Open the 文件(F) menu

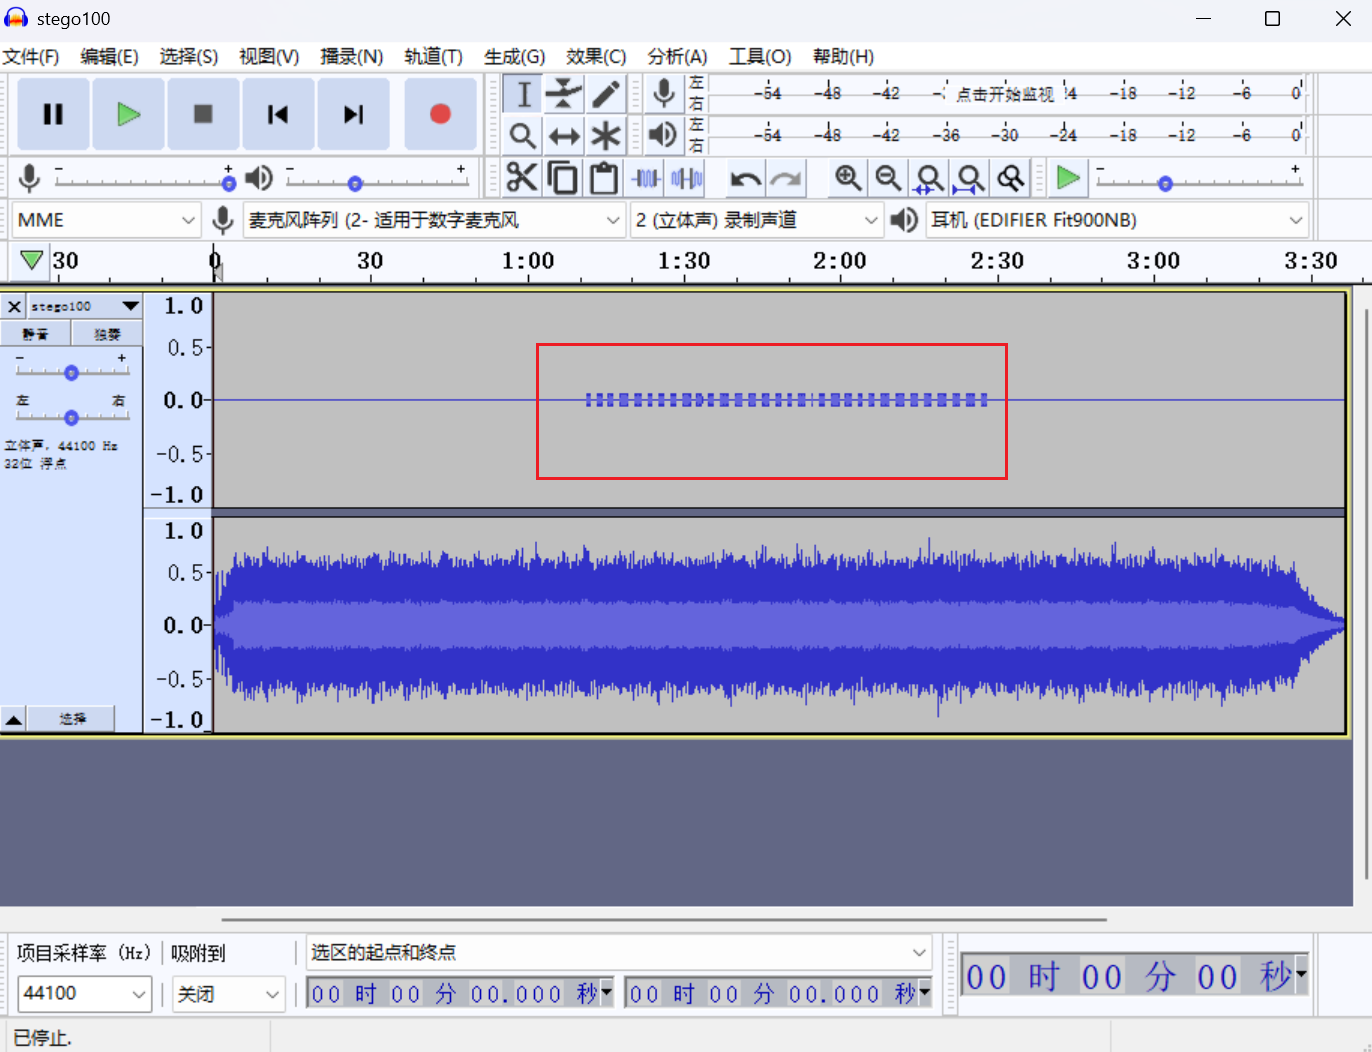(x=31, y=57)
